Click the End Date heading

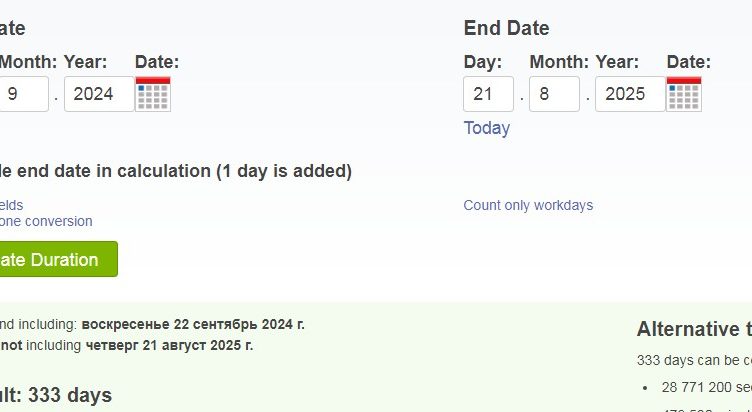(x=506, y=28)
